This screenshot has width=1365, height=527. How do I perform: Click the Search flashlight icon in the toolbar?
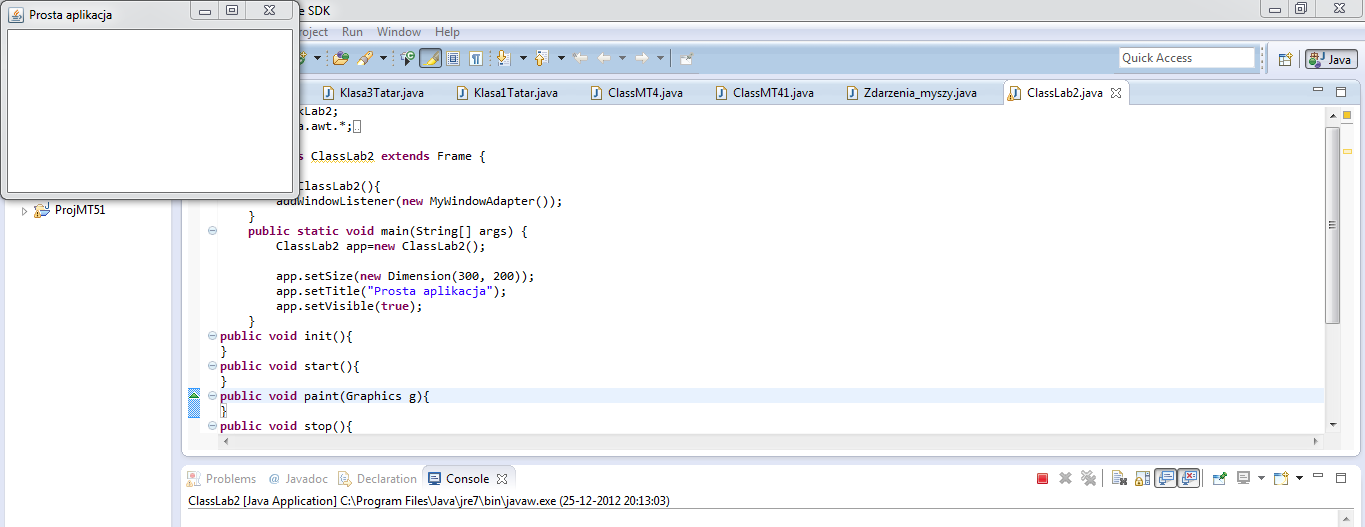point(365,59)
